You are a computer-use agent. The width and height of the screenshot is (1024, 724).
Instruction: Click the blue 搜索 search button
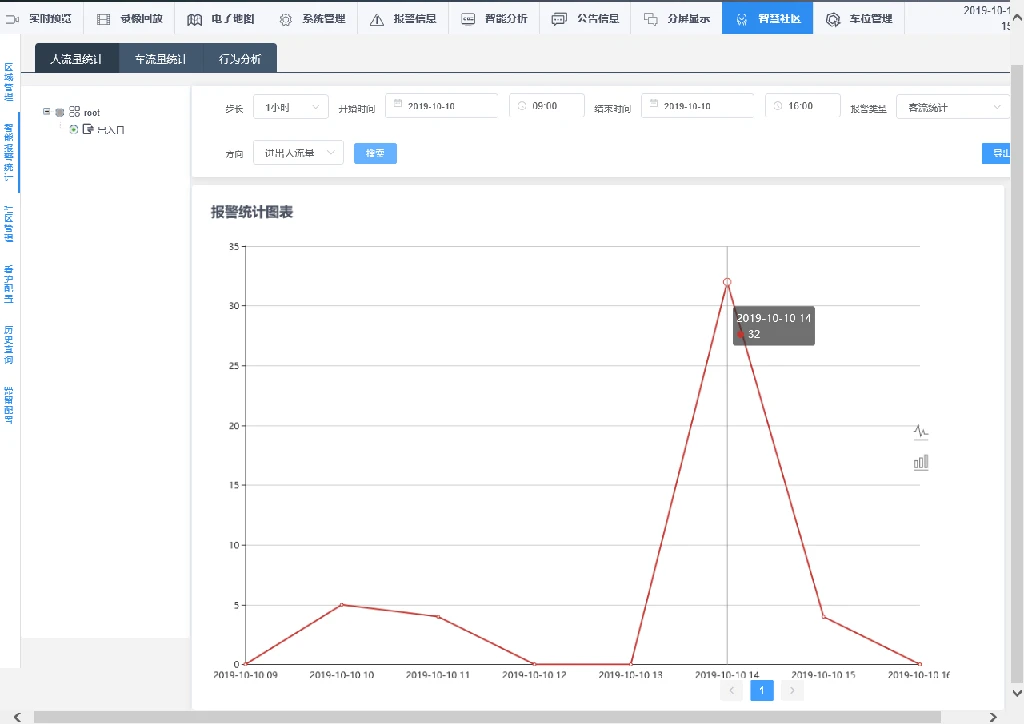(x=375, y=153)
